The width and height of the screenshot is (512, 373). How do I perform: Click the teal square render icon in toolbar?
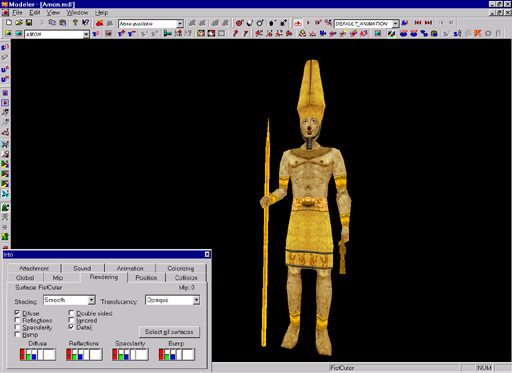point(378,33)
